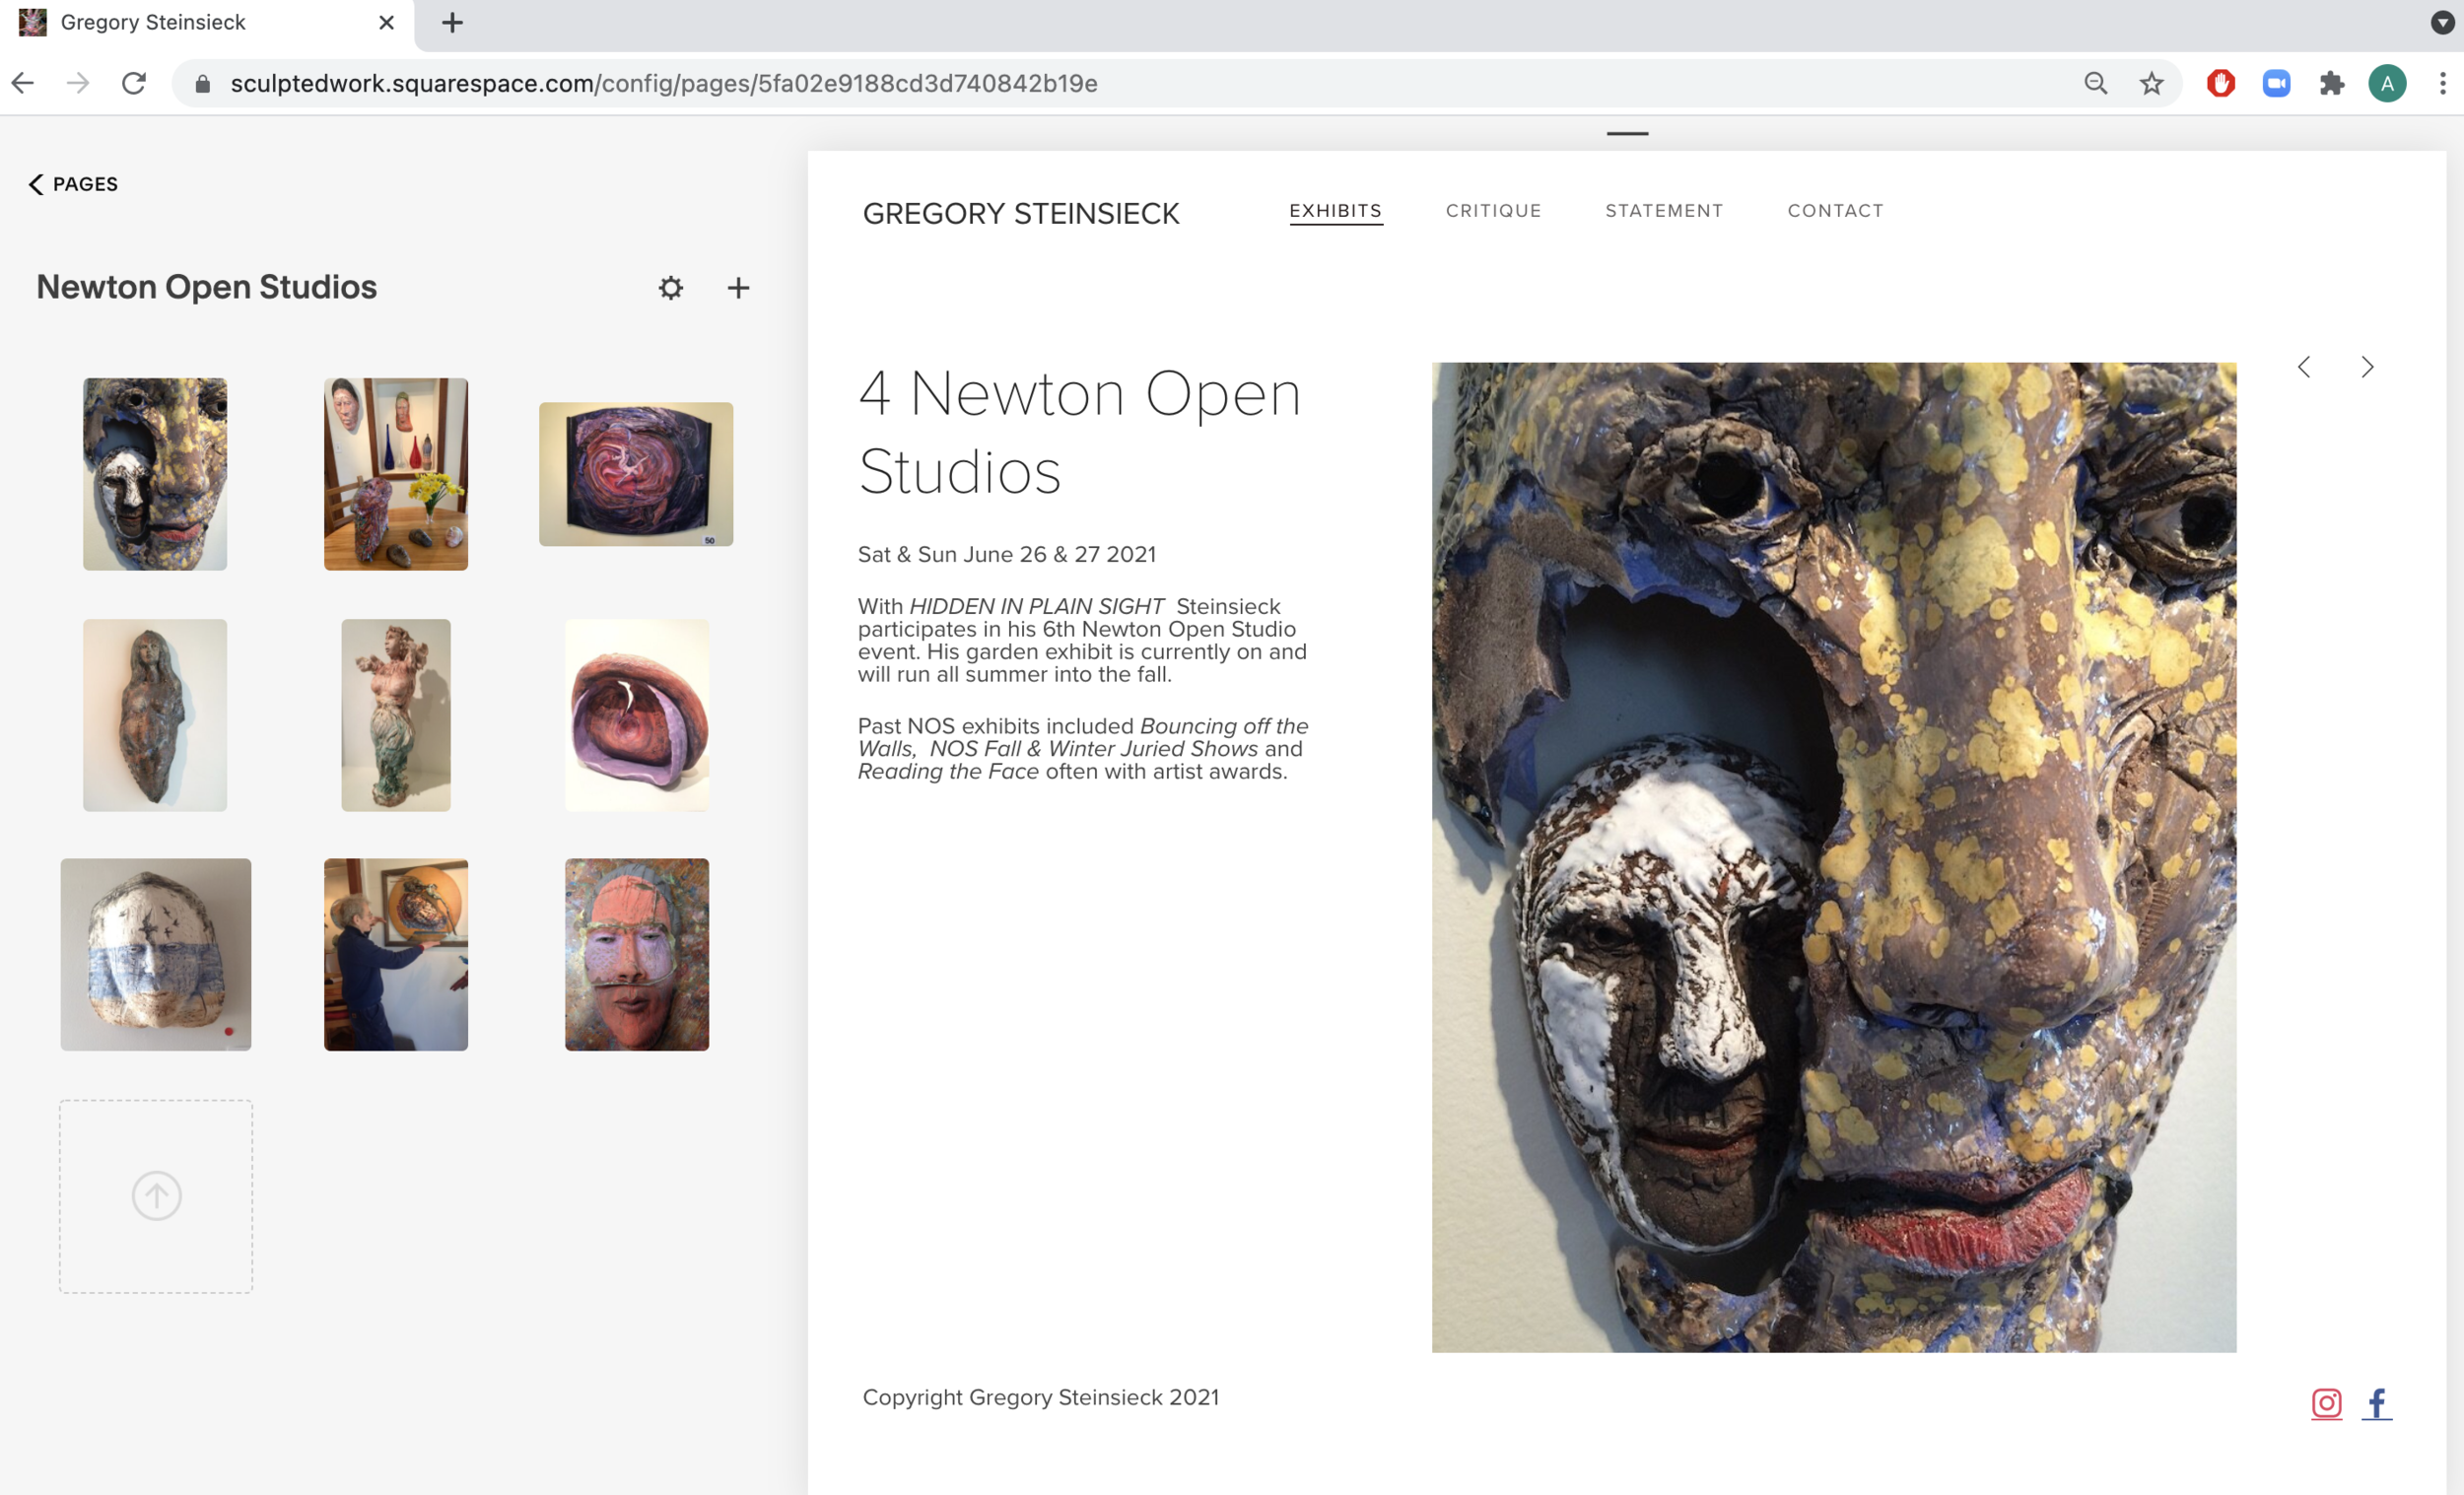Open the Exhibits nav item
The height and width of the screenshot is (1495, 2464).
[1335, 211]
